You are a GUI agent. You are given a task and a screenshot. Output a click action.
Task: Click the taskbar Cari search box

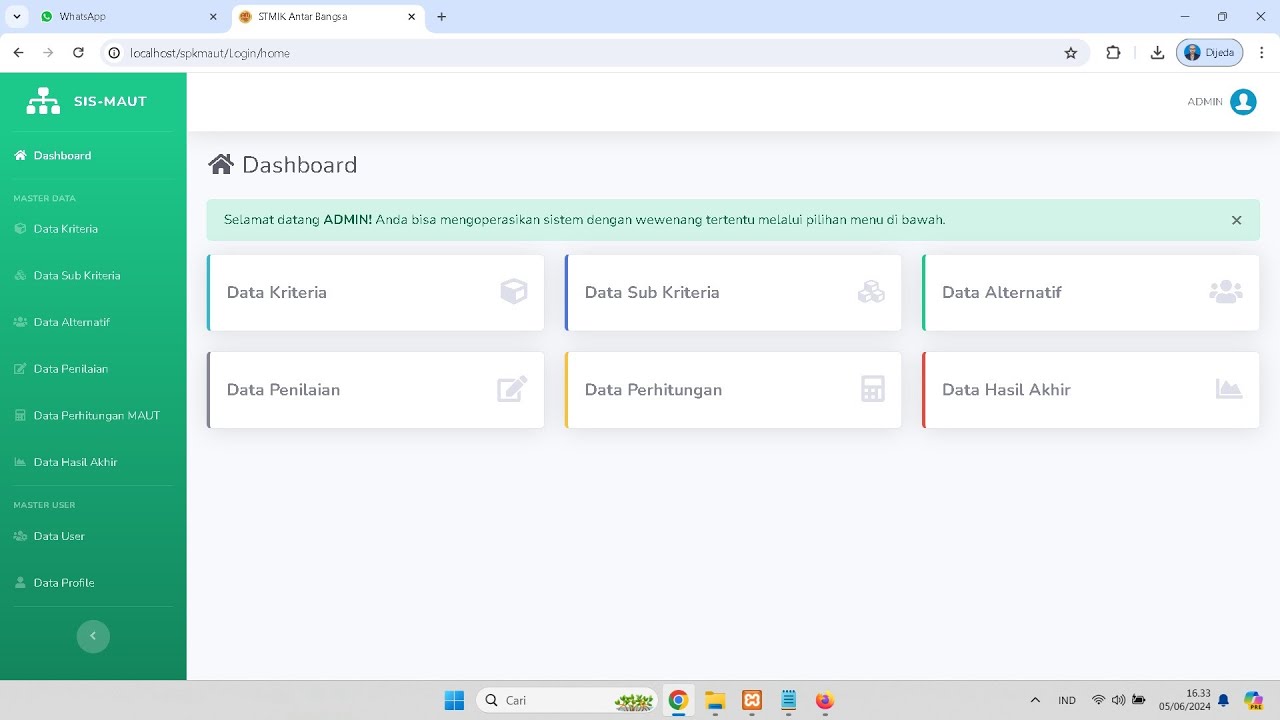pos(567,700)
